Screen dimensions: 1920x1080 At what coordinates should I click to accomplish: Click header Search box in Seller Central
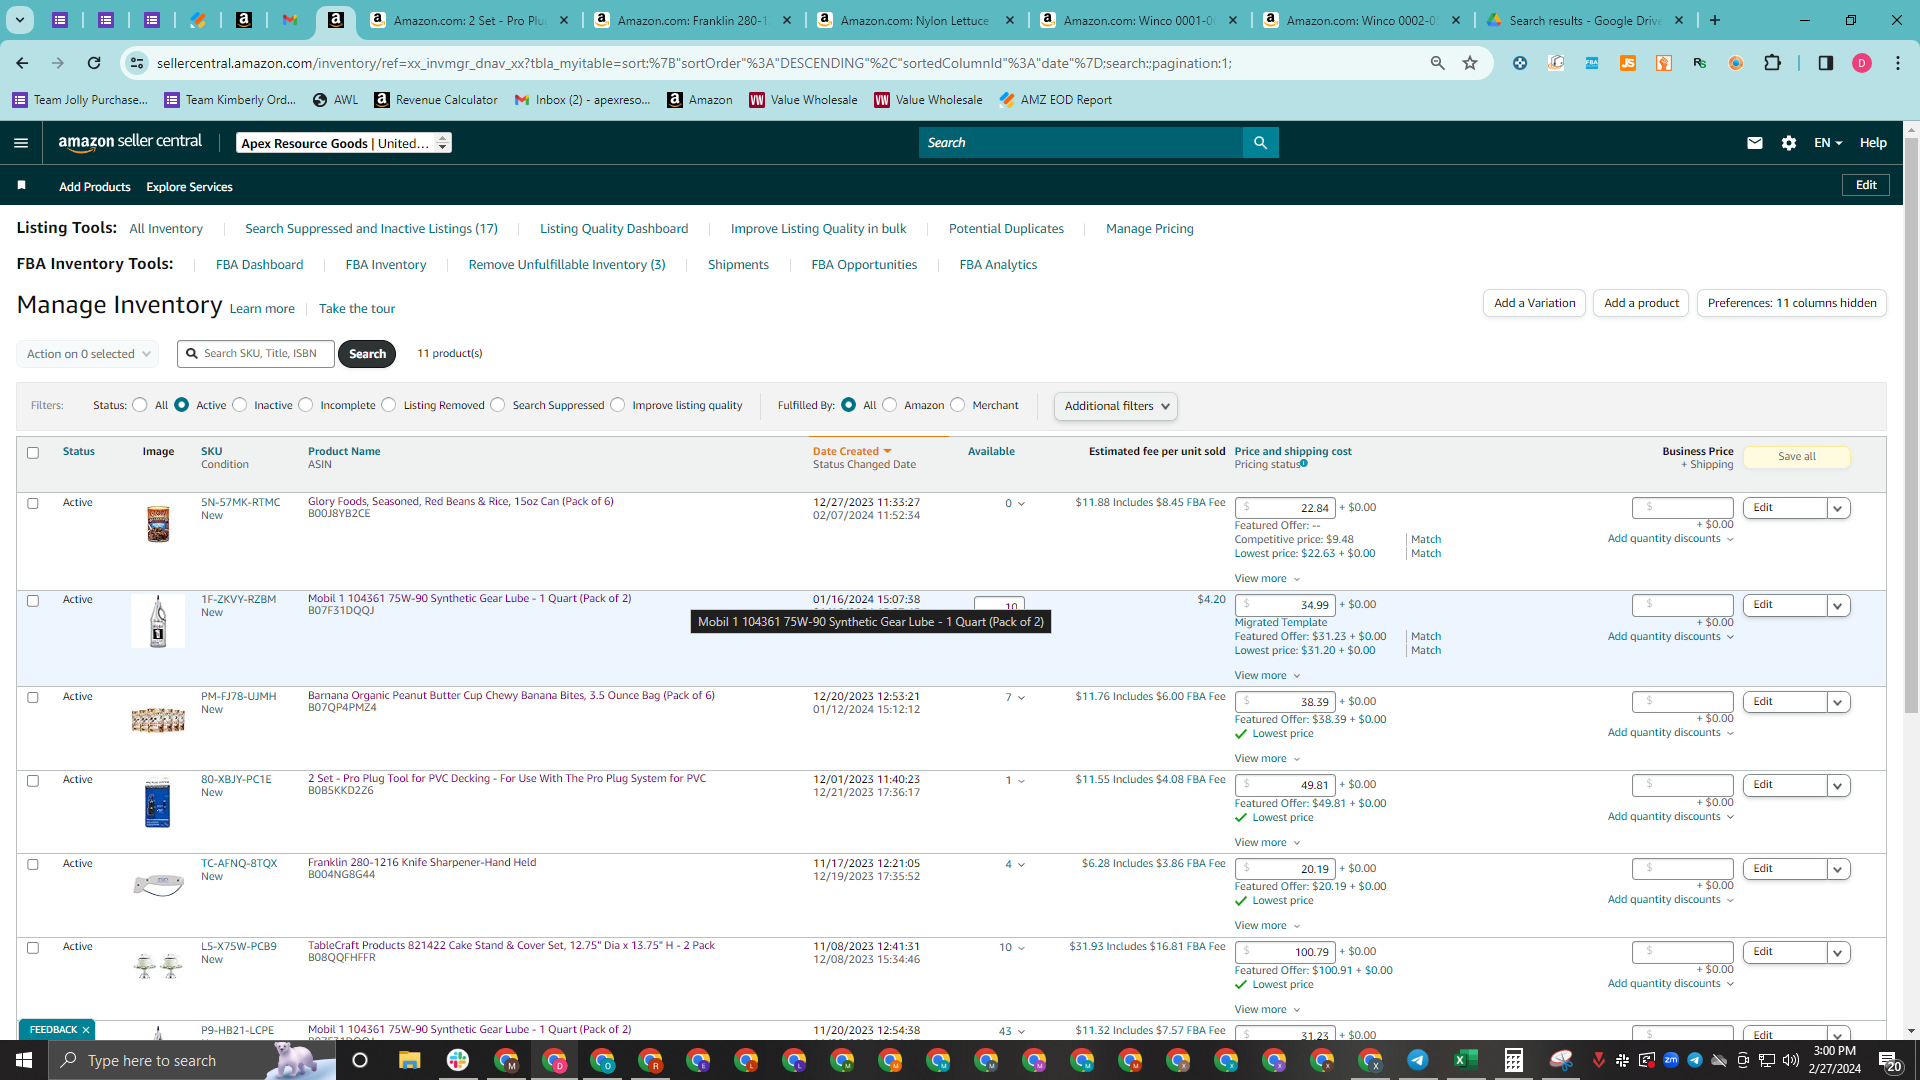(1081, 143)
